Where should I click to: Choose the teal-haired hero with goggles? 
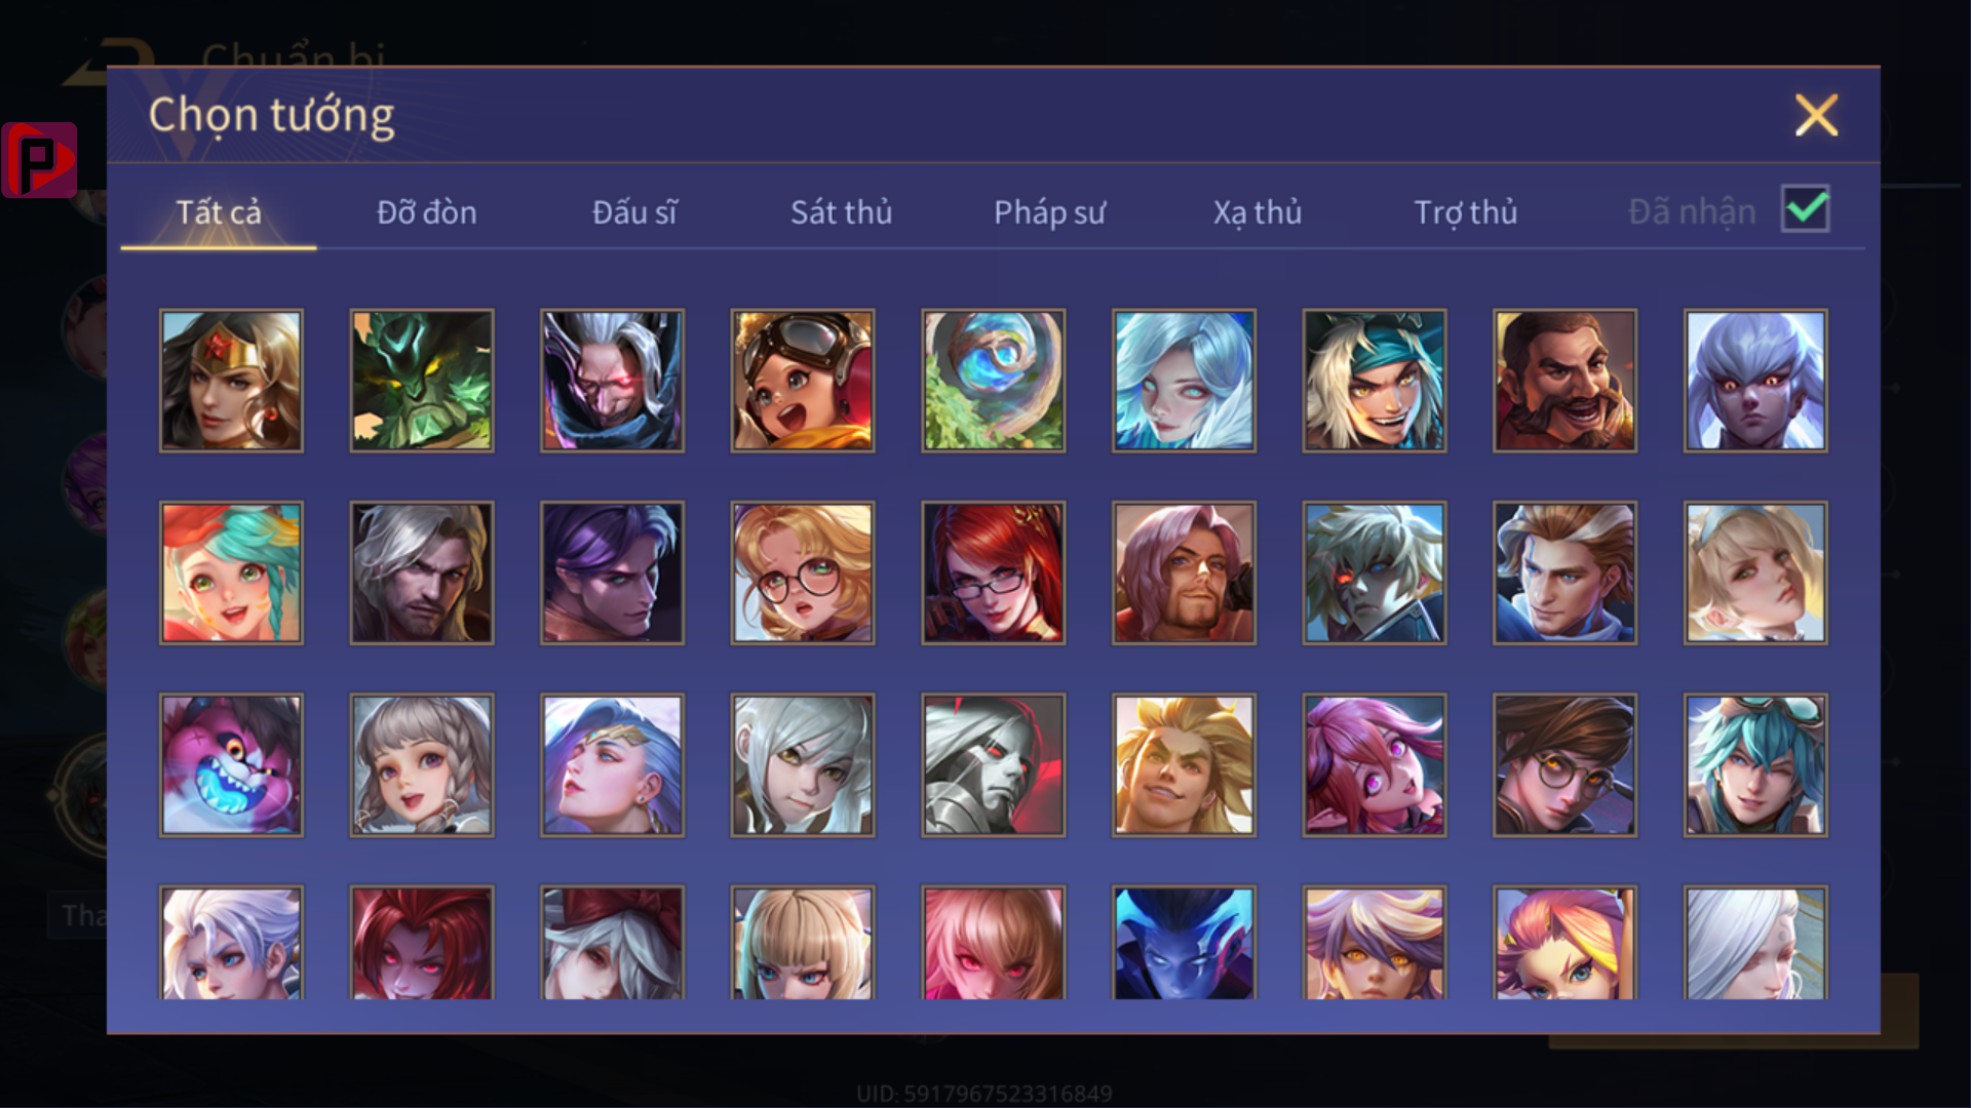[x=1755, y=765]
